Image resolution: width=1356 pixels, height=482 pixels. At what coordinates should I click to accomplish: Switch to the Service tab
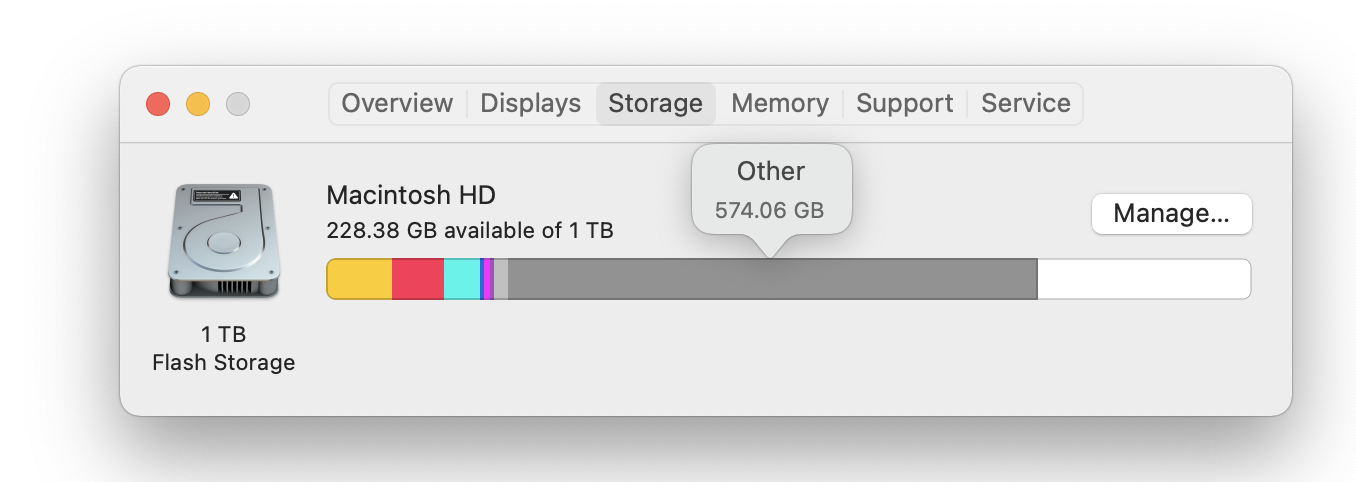[1026, 104]
